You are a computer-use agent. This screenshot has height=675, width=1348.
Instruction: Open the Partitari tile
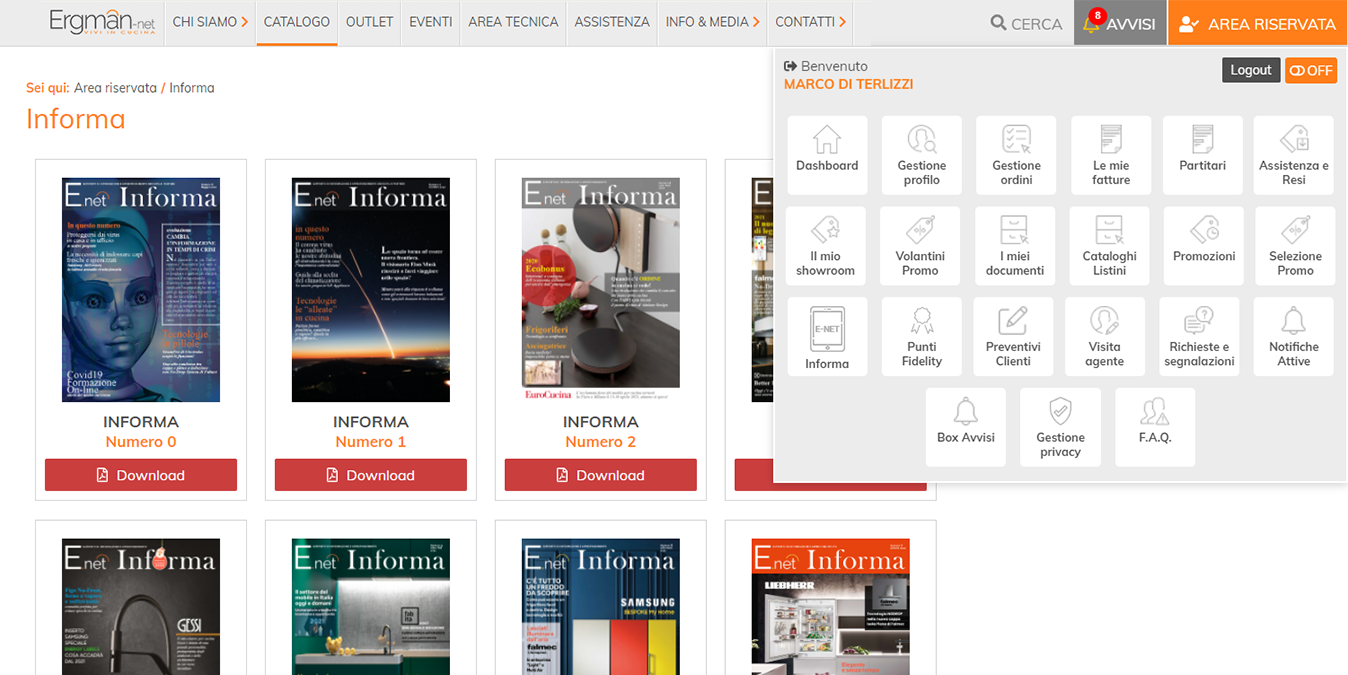1203,155
